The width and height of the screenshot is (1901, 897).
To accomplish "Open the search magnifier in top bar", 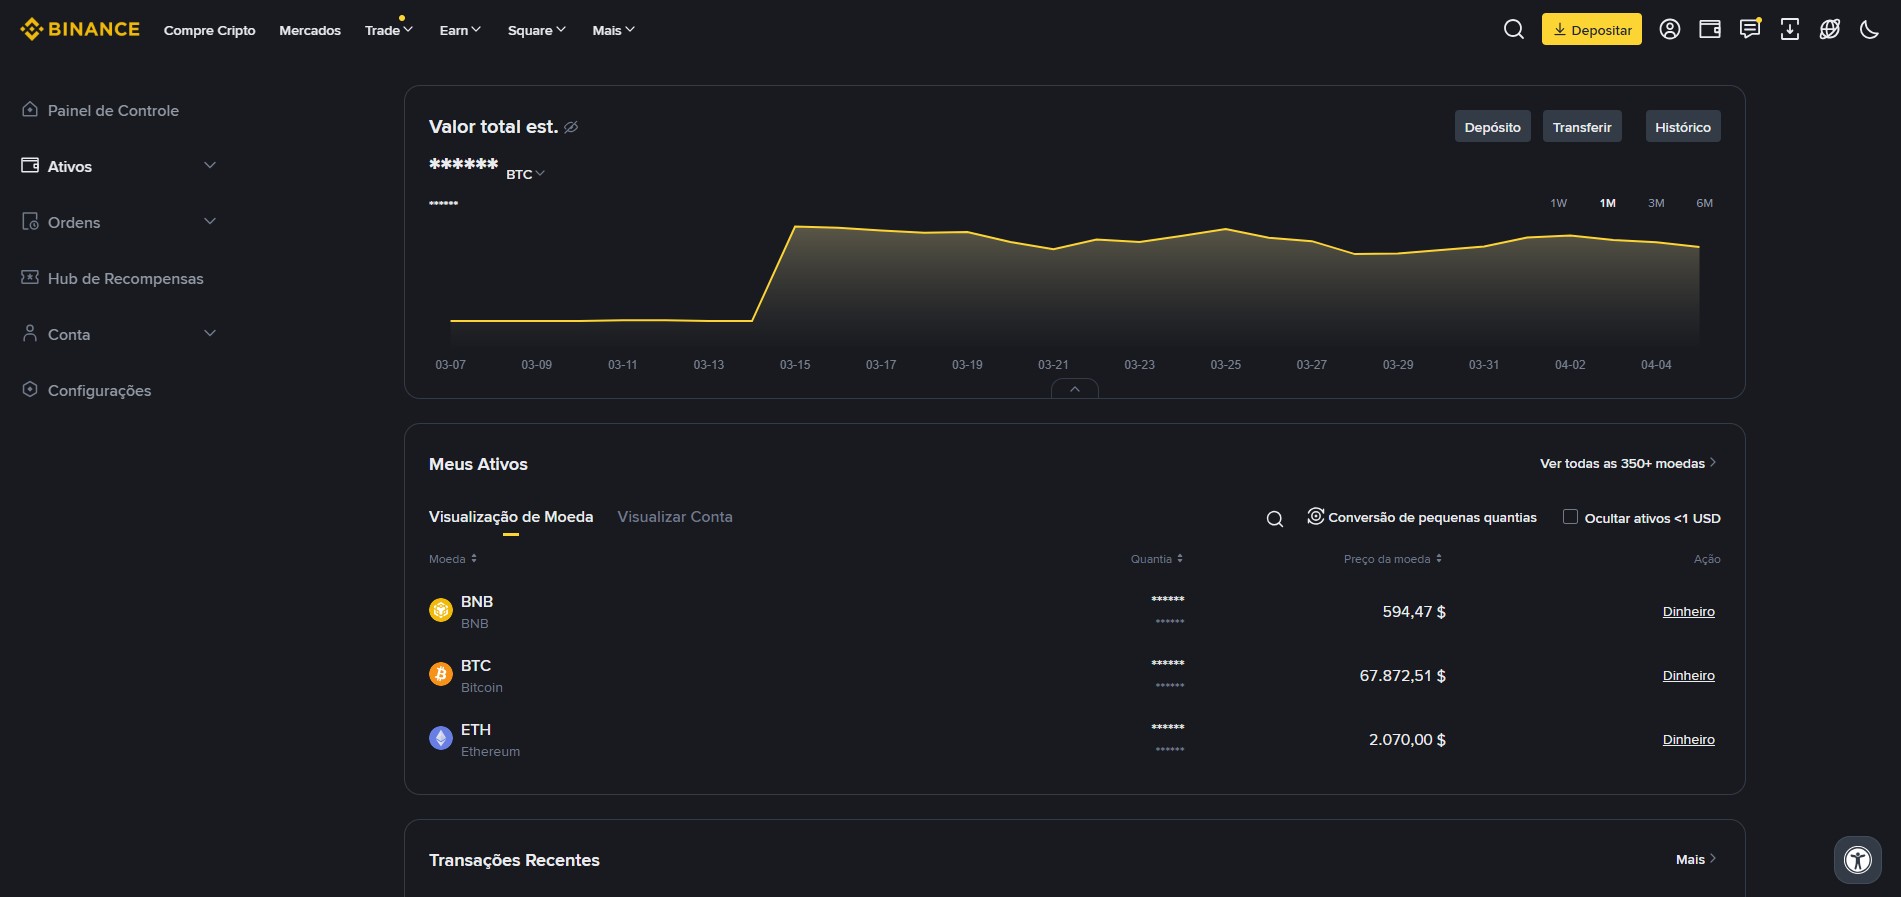I will [x=1514, y=29].
